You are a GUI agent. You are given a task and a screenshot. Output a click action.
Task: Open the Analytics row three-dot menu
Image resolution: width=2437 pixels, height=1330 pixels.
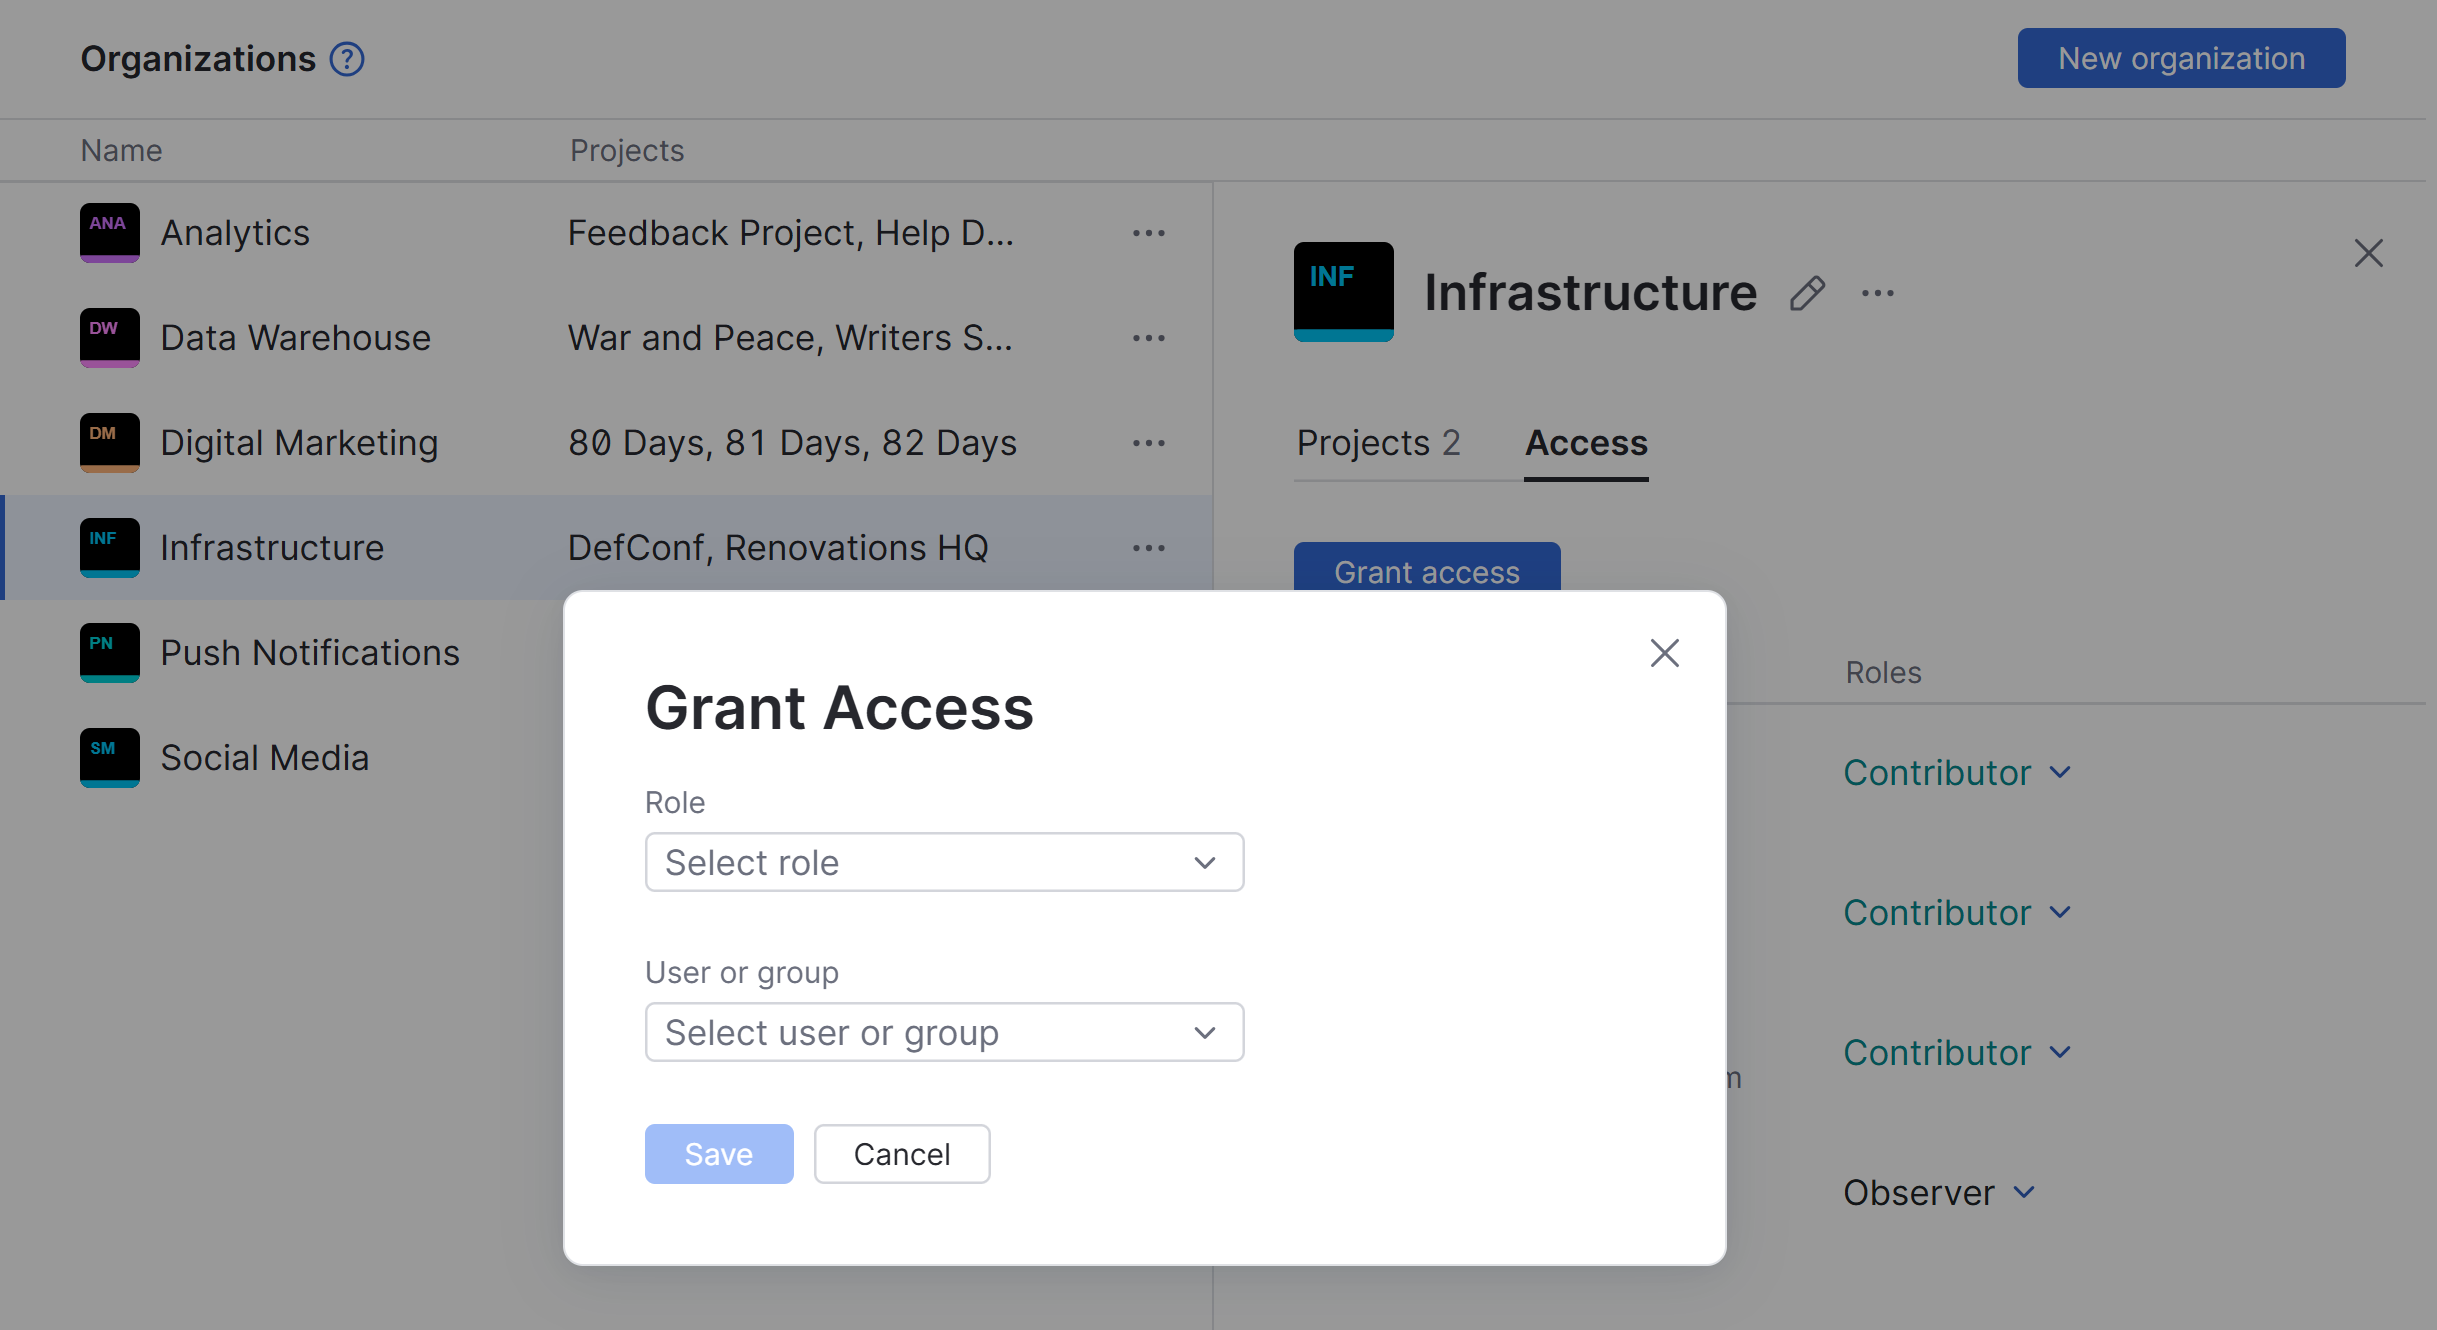pyautogui.click(x=1148, y=233)
